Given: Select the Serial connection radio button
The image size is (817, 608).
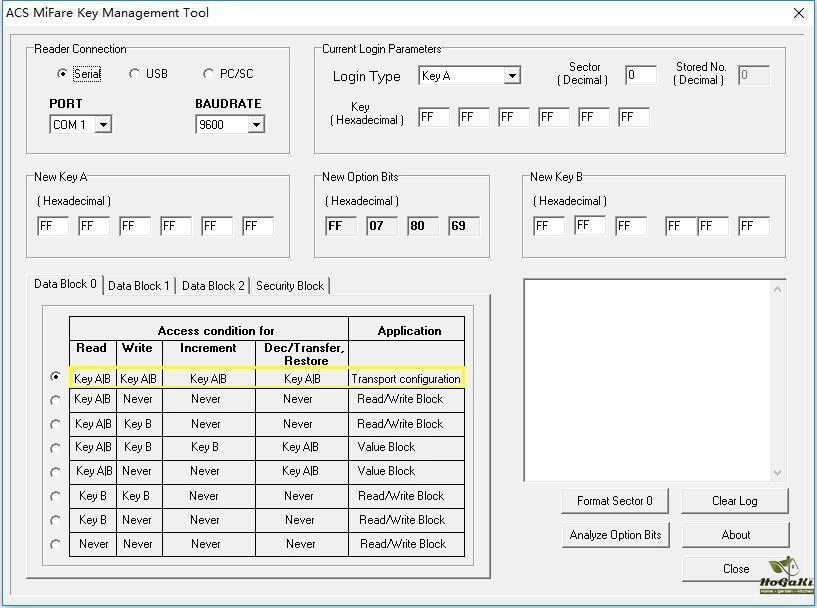Looking at the screenshot, I should click(x=63, y=74).
